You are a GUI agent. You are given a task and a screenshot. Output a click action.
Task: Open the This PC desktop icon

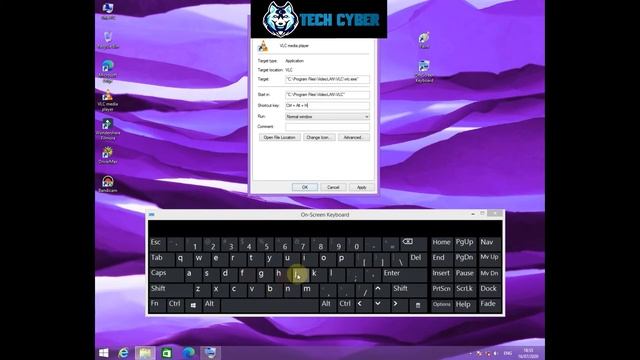click(108, 11)
